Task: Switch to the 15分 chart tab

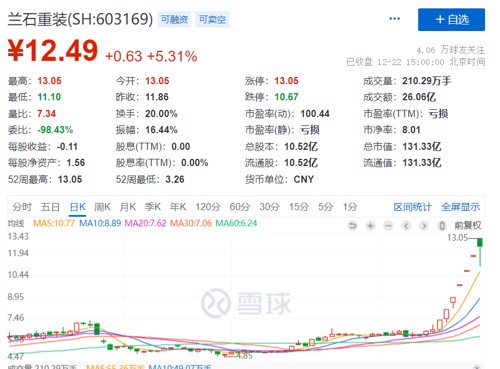Action: (299, 207)
